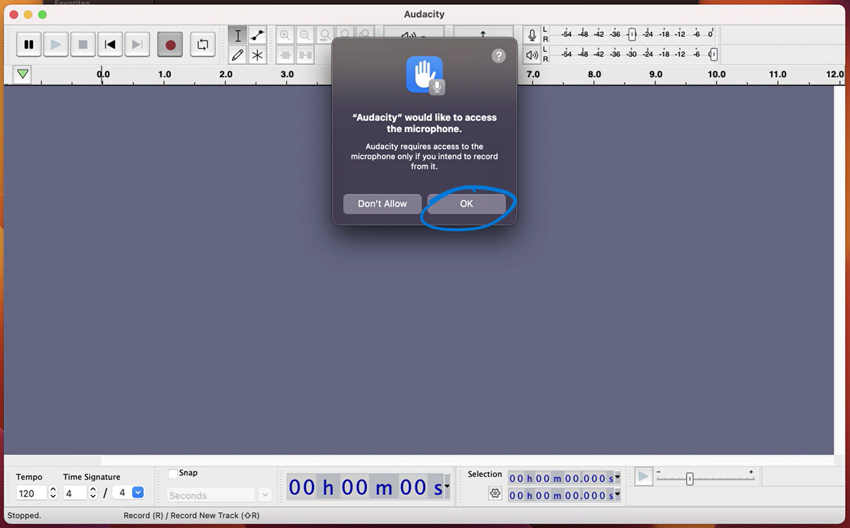Click the Play-at-Speed button
The height and width of the screenshot is (528, 850).
coord(643,477)
